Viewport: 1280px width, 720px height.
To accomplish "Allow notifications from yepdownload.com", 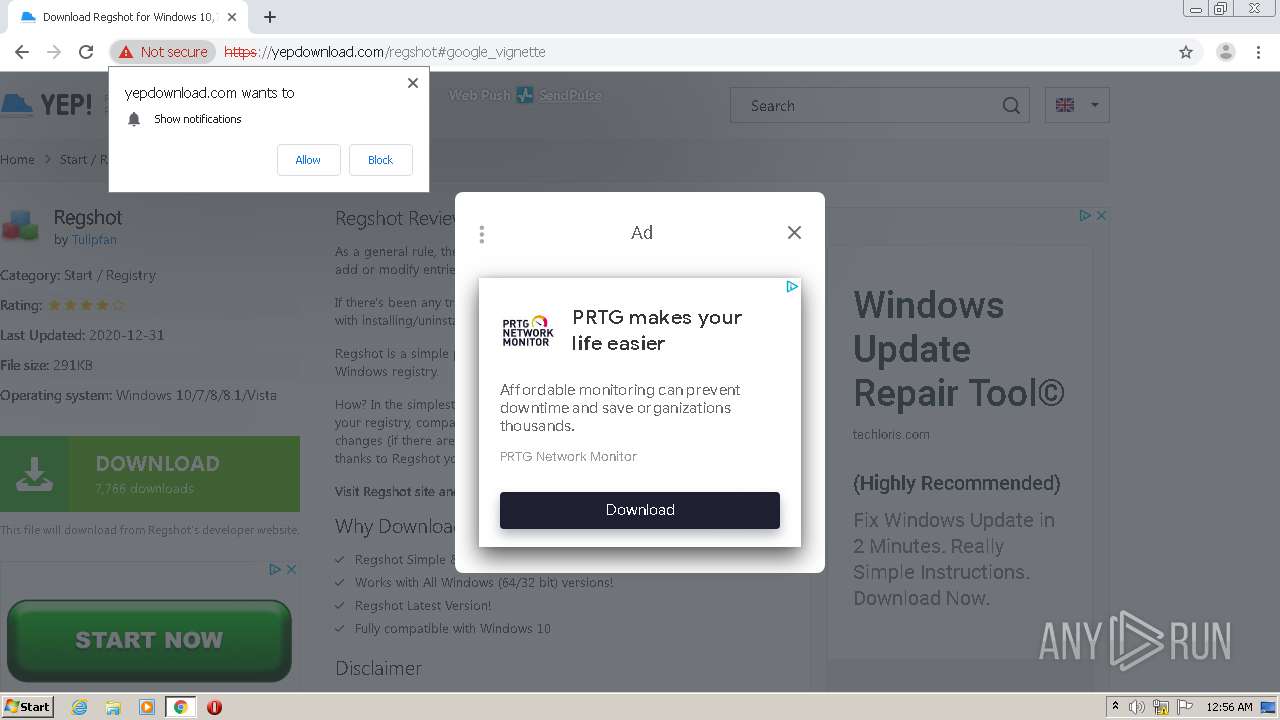I will point(308,160).
